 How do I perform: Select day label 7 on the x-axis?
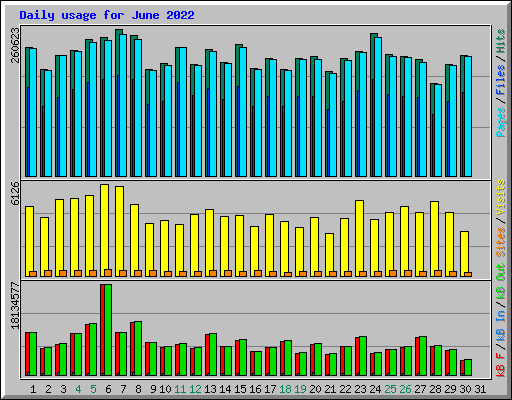[123, 389]
